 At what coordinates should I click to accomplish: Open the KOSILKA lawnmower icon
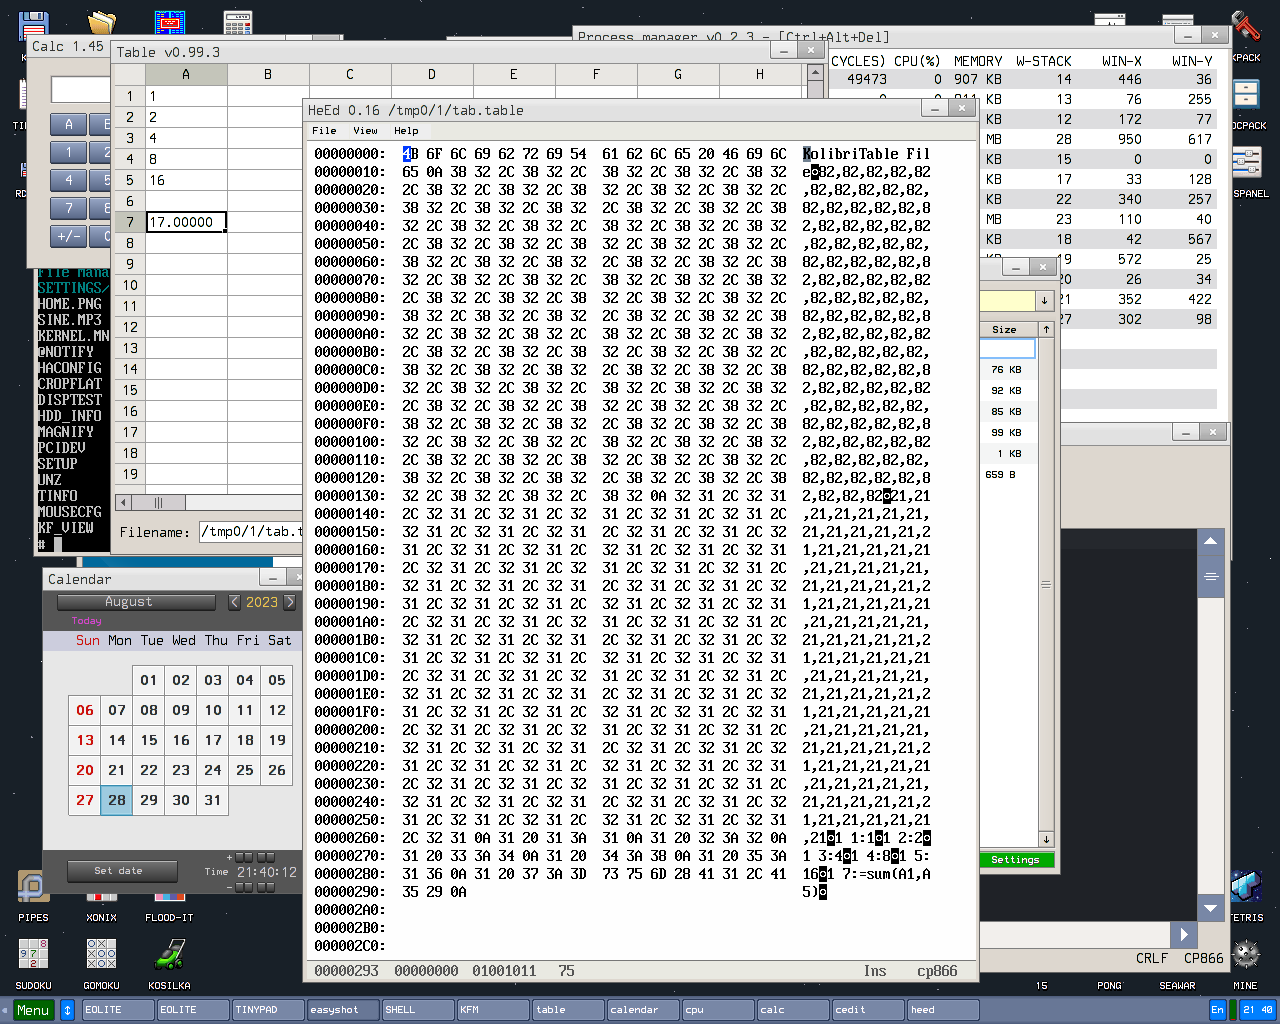point(169,955)
